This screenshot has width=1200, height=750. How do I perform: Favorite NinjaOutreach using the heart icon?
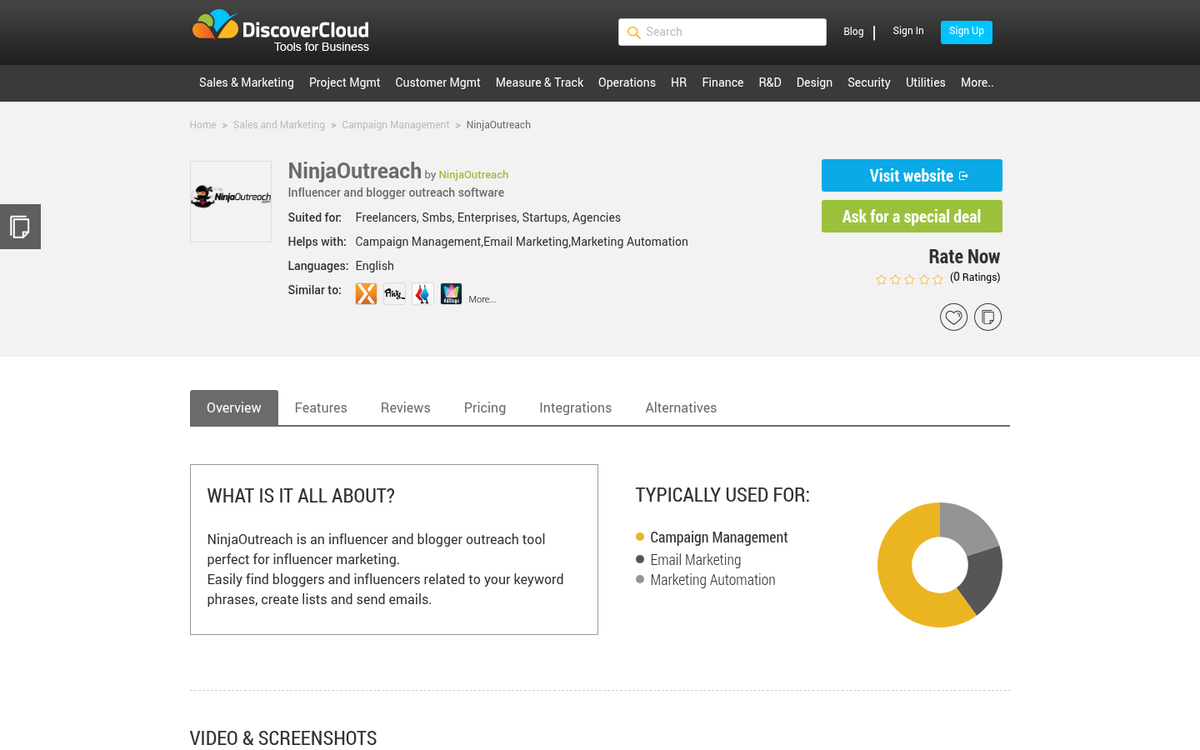(x=953, y=316)
